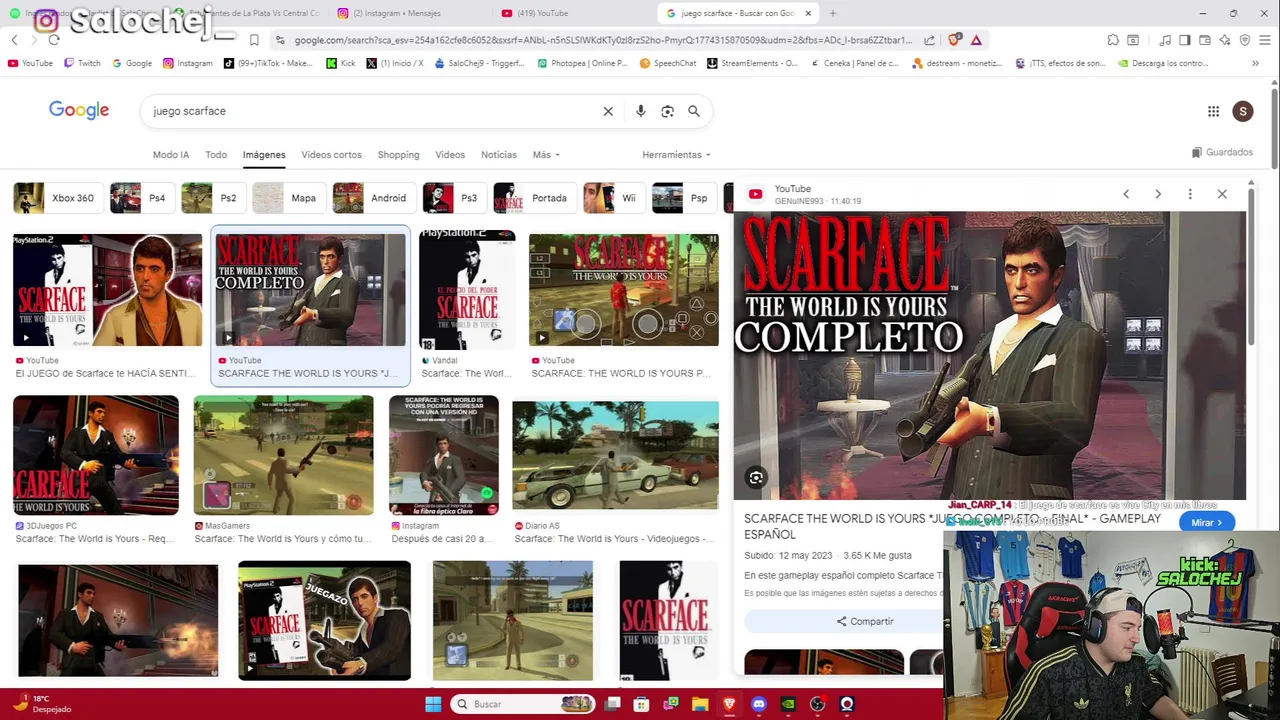
Task: Bookmark this page icon in address bar
Action: (254, 40)
